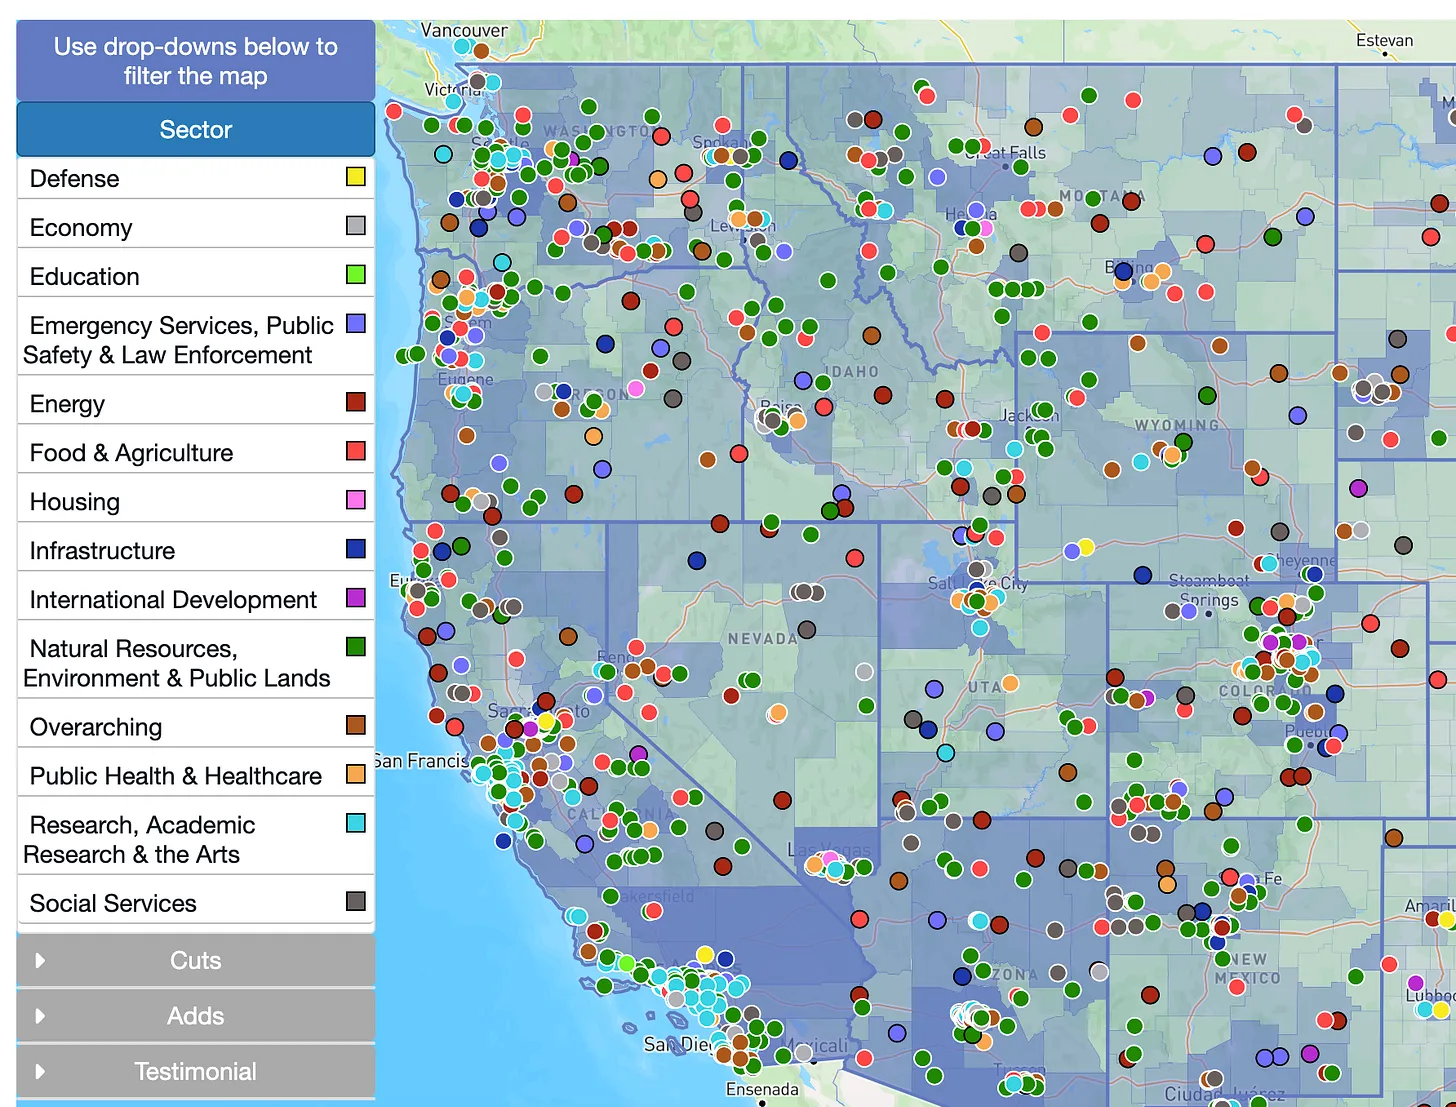Screen dimensions: 1456x1107
Task: Collapse the Sector panel header
Action: click(x=195, y=130)
